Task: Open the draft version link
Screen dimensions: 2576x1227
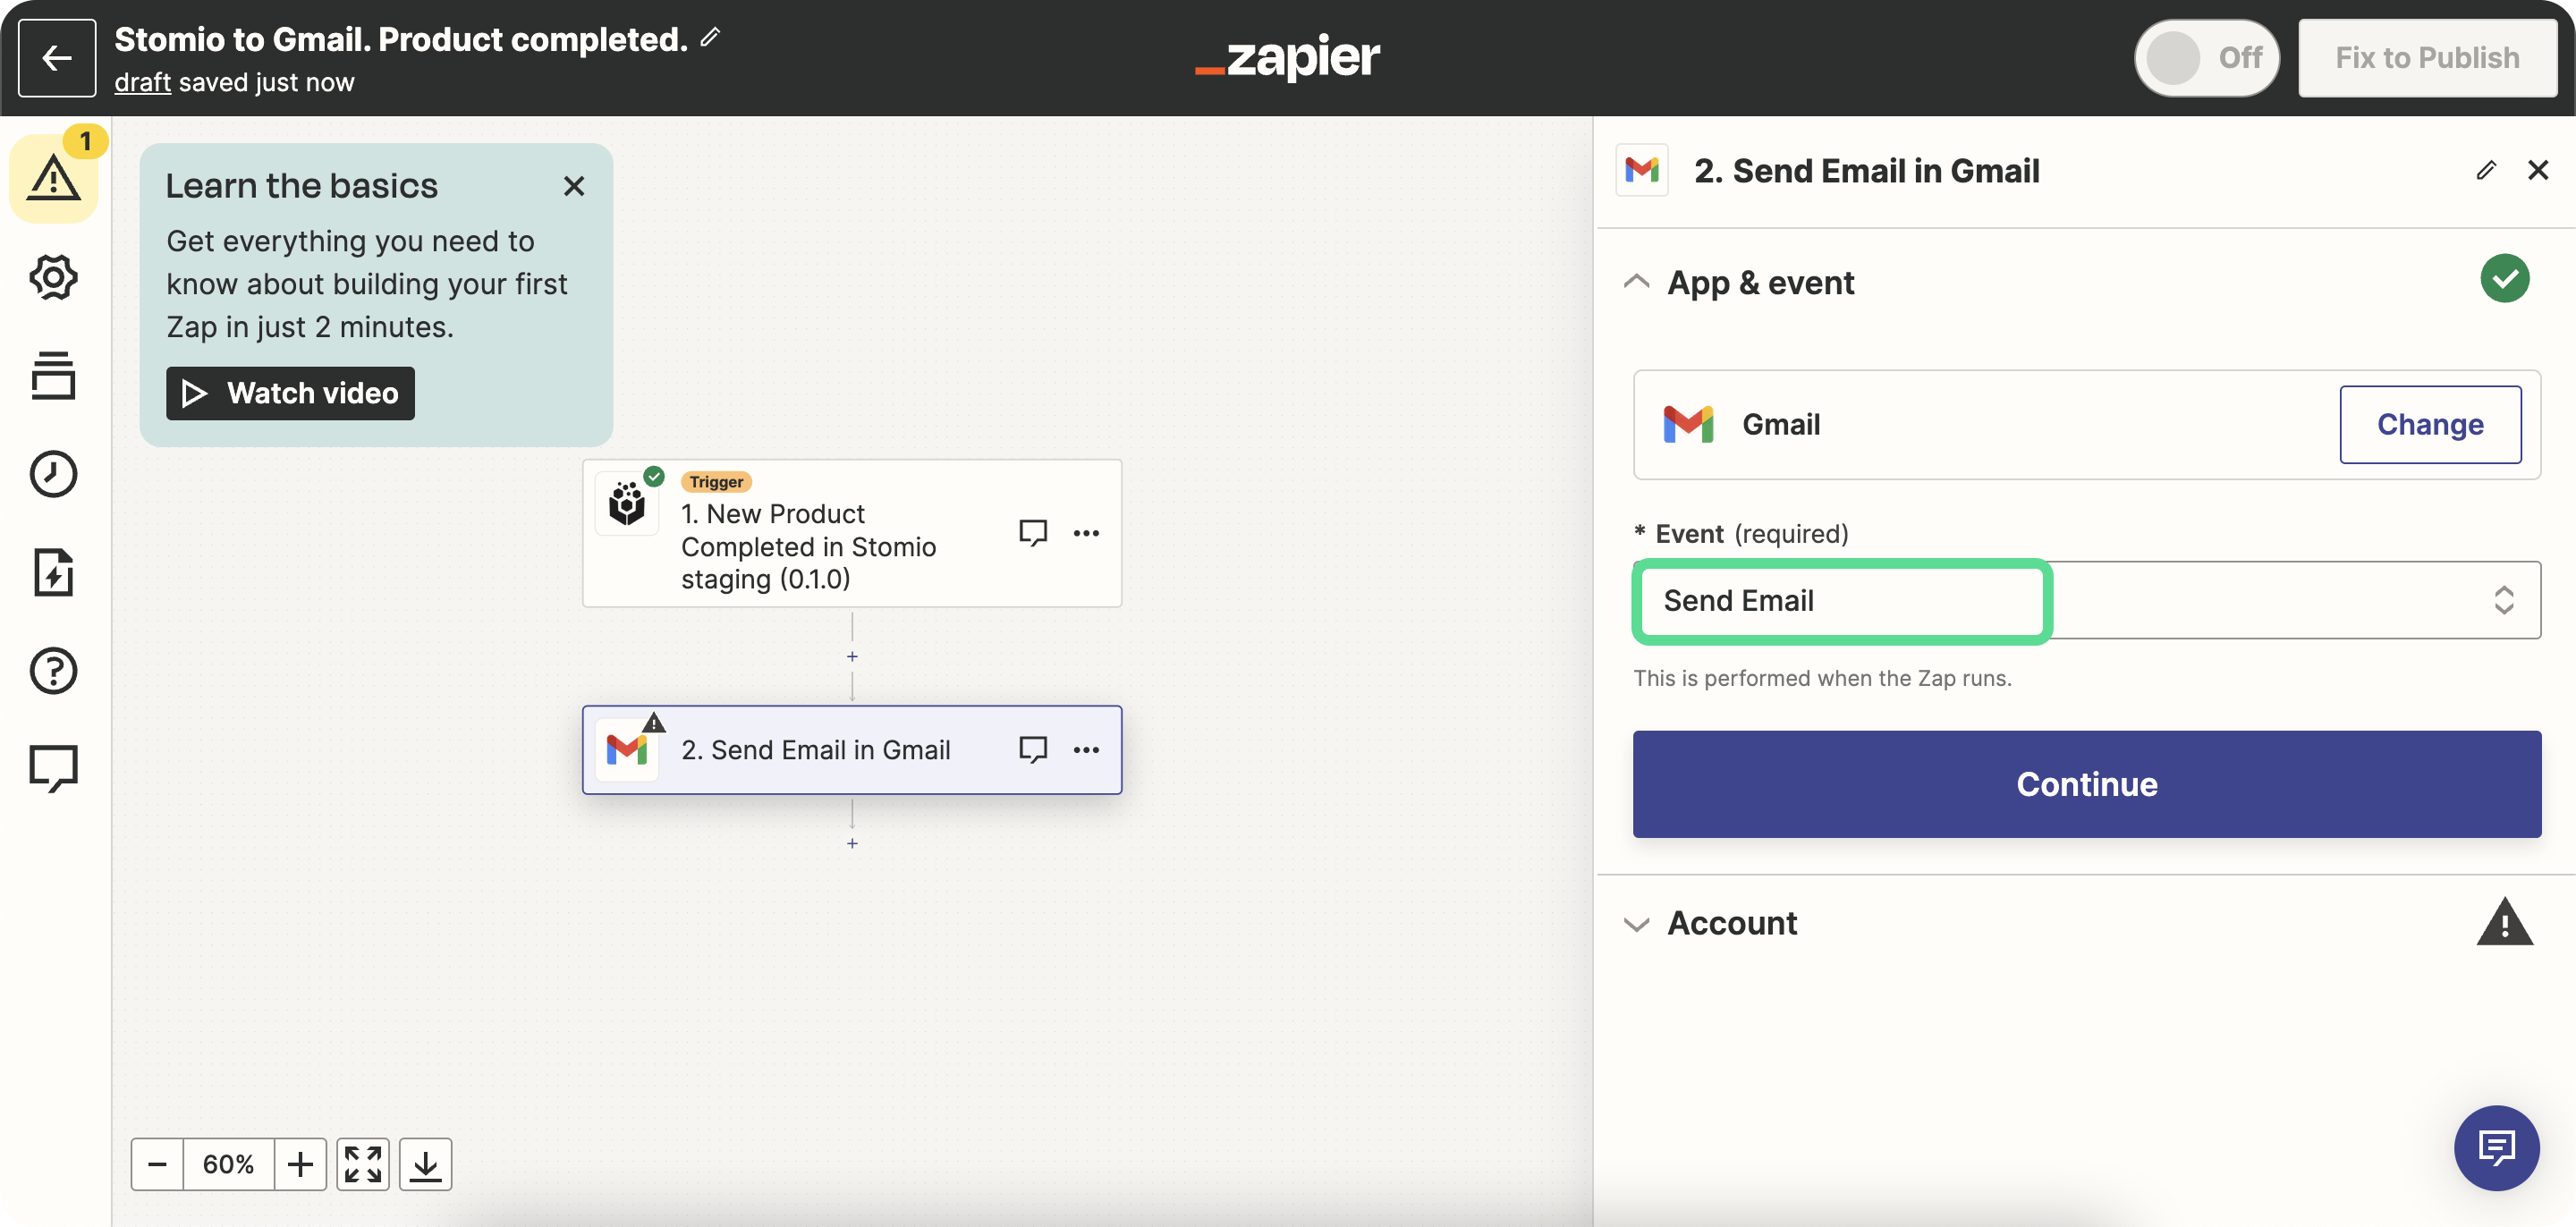Action: pos(142,83)
